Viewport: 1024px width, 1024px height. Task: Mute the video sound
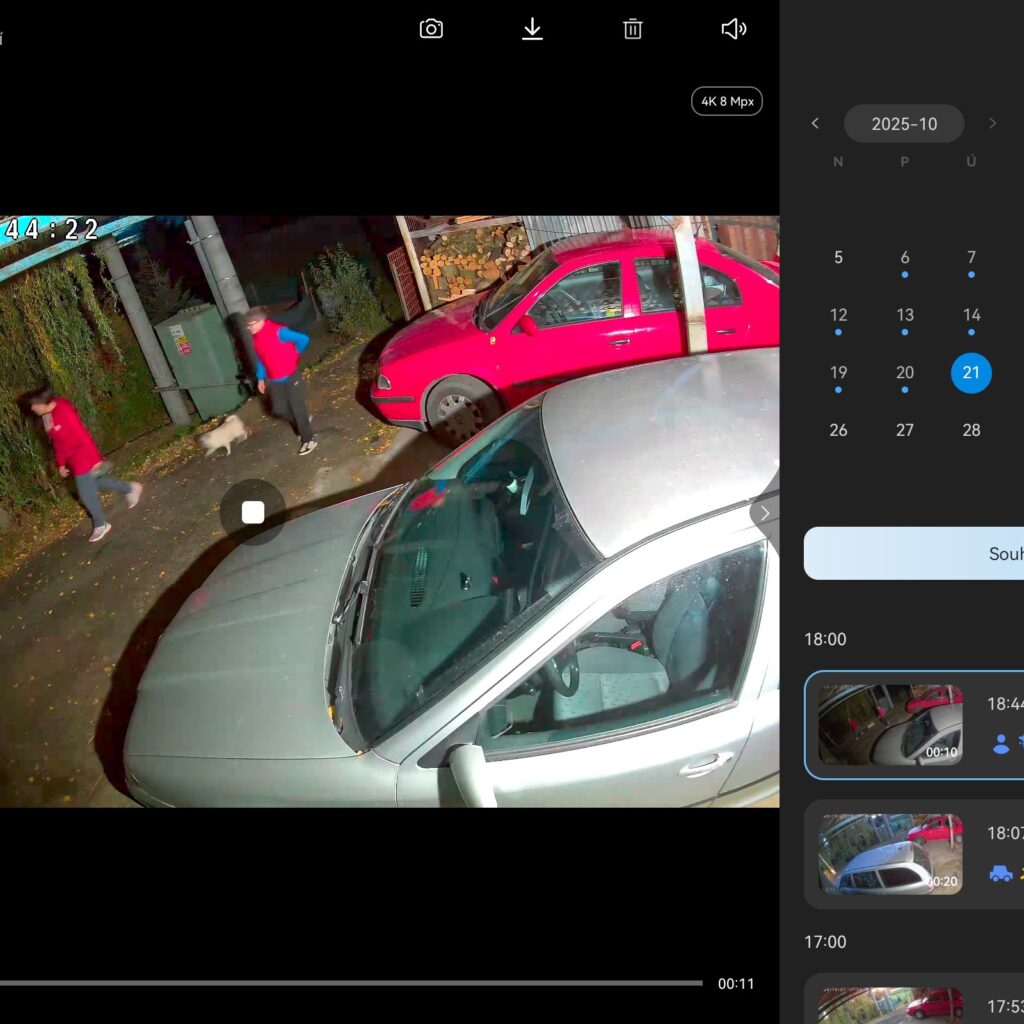[x=733, y=29]
